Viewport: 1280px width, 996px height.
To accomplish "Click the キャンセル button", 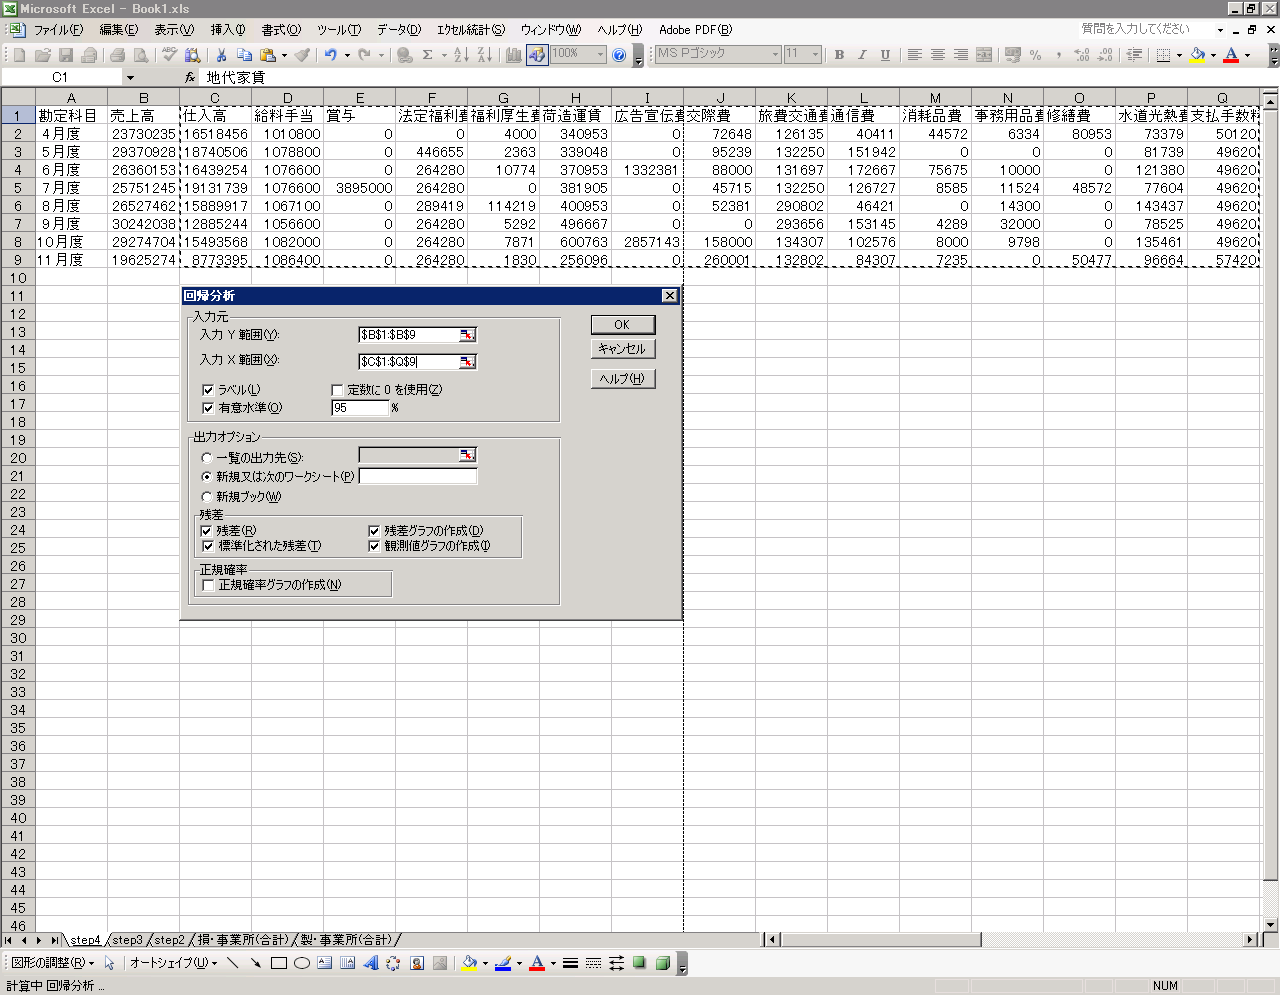I will [622, 349].
